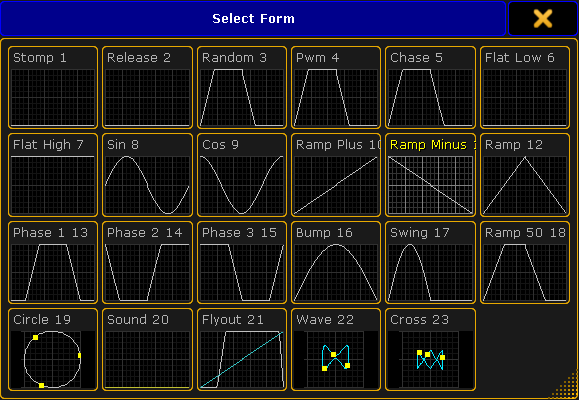Select the Flat High 7 form
Screen dimensions: 579x400
coord(53,175)
